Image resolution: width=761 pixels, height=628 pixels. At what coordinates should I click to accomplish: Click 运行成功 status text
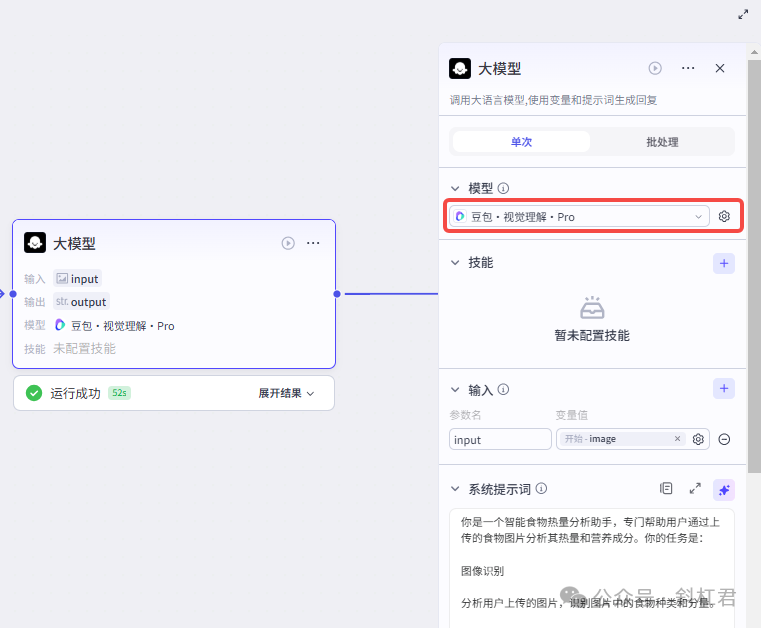[75, 393]
